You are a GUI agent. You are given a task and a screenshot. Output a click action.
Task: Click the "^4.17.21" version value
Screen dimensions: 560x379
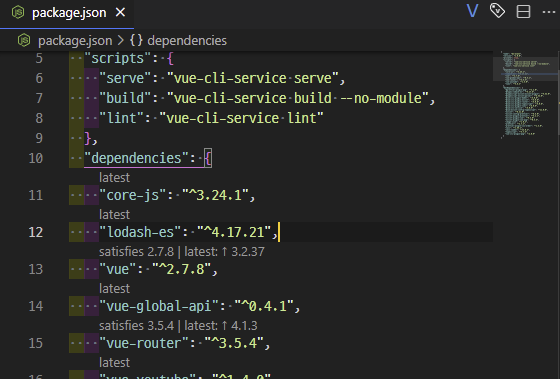tap(234, 232)
